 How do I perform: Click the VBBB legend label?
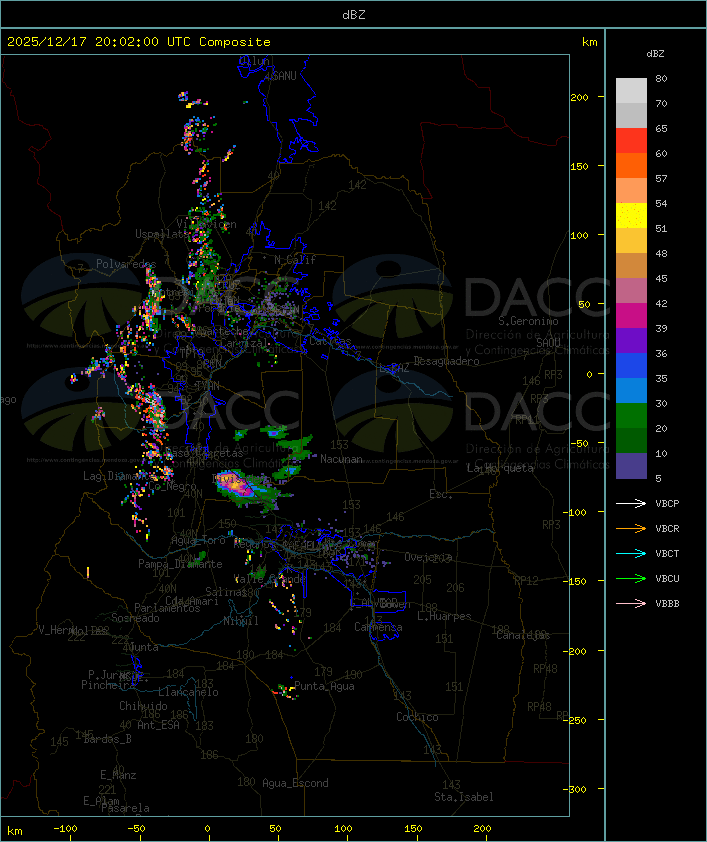(667, 604)
